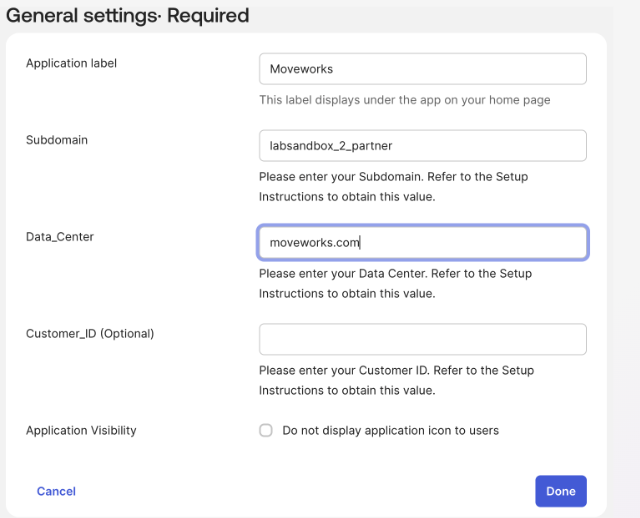This screenshot has width=640, height=518.
Task: Click the Data_Center field containing moveworks.com
Action: click(x=422, y=243)
